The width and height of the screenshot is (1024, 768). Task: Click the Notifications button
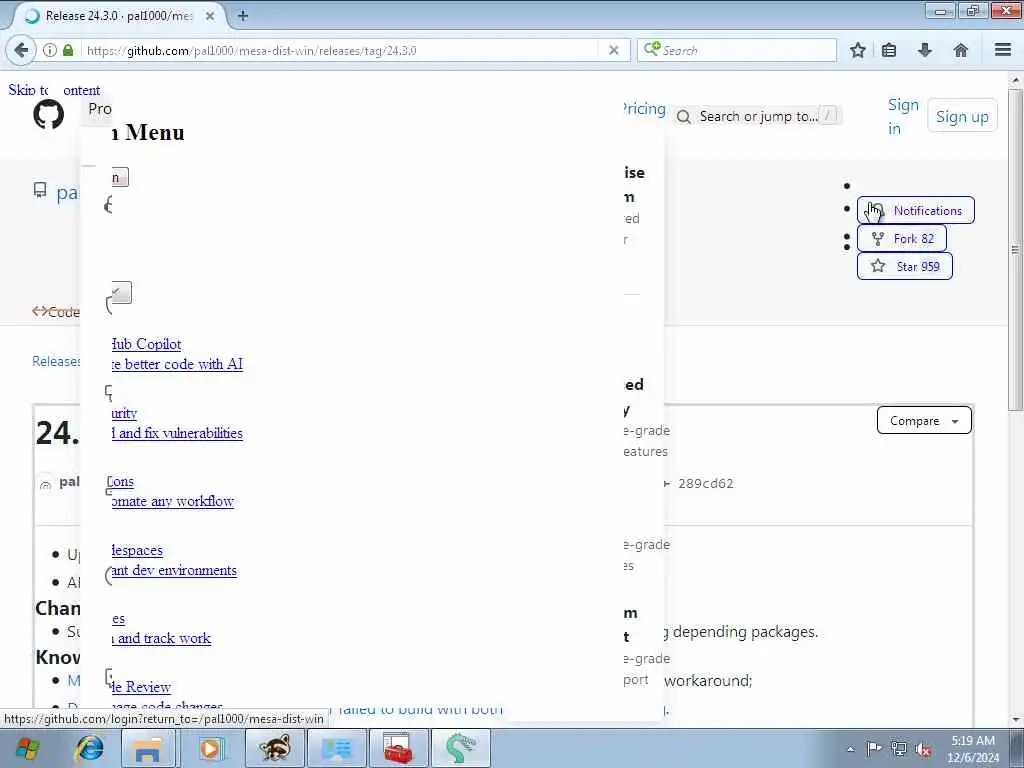point(916,211)
